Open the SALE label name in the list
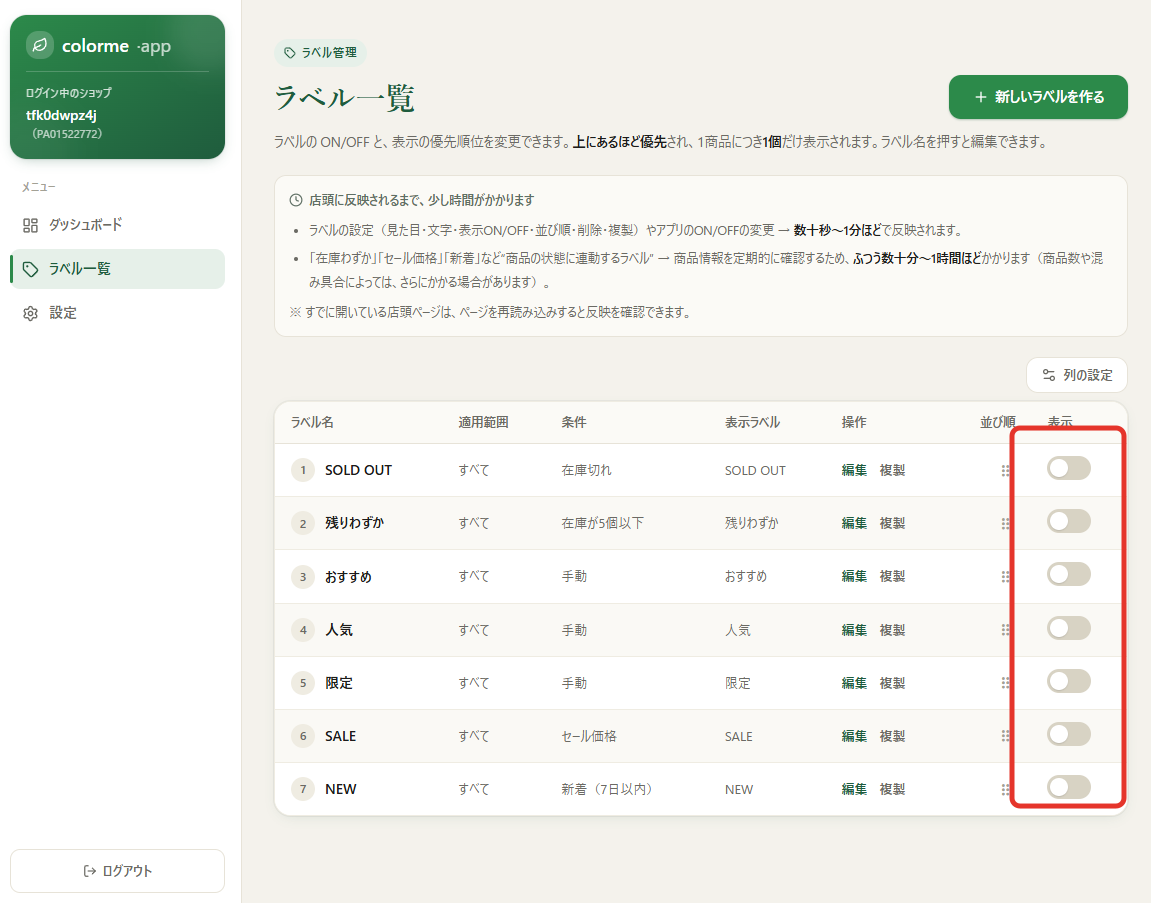1151x903 pixels. (x=341, y=736)
